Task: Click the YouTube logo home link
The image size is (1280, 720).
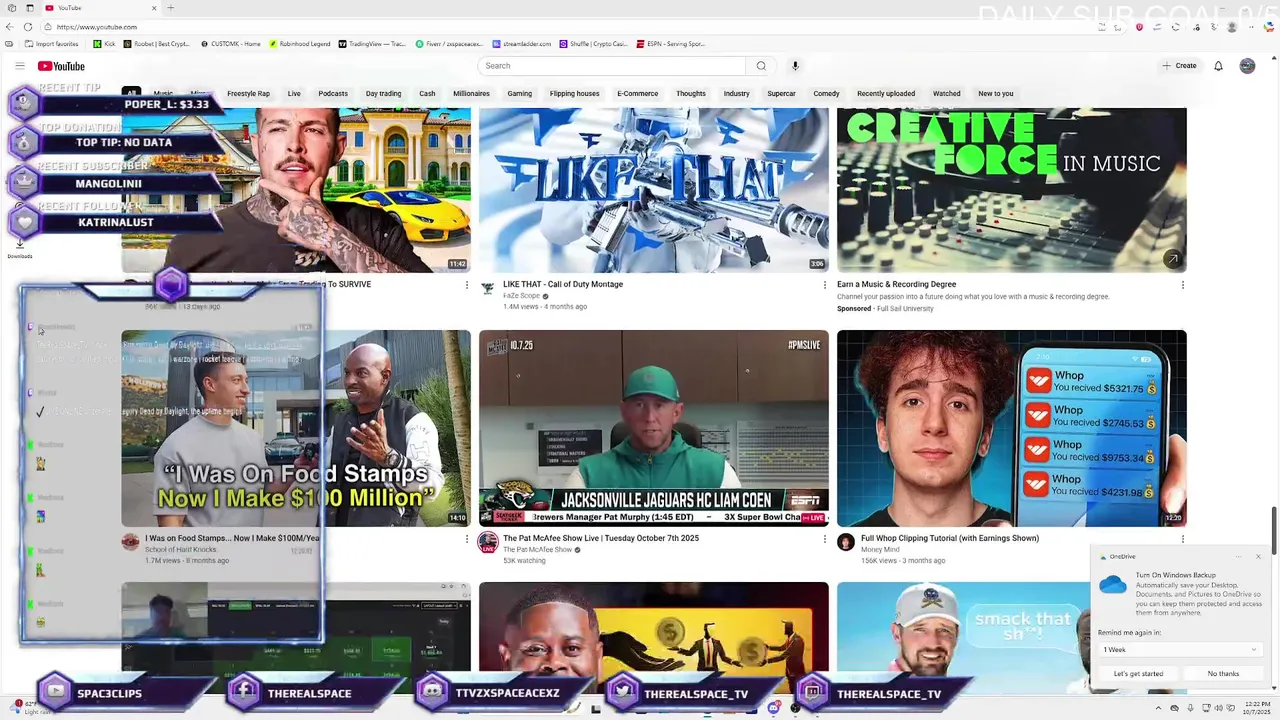Action: (x=61, y=66)
